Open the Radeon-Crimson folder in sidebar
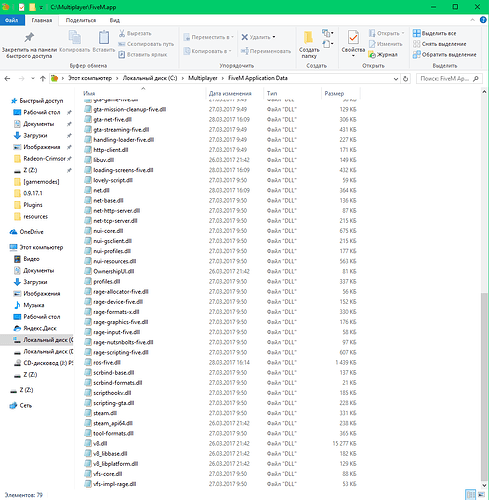This screenshot has width=489, height=500. [44, 159]
